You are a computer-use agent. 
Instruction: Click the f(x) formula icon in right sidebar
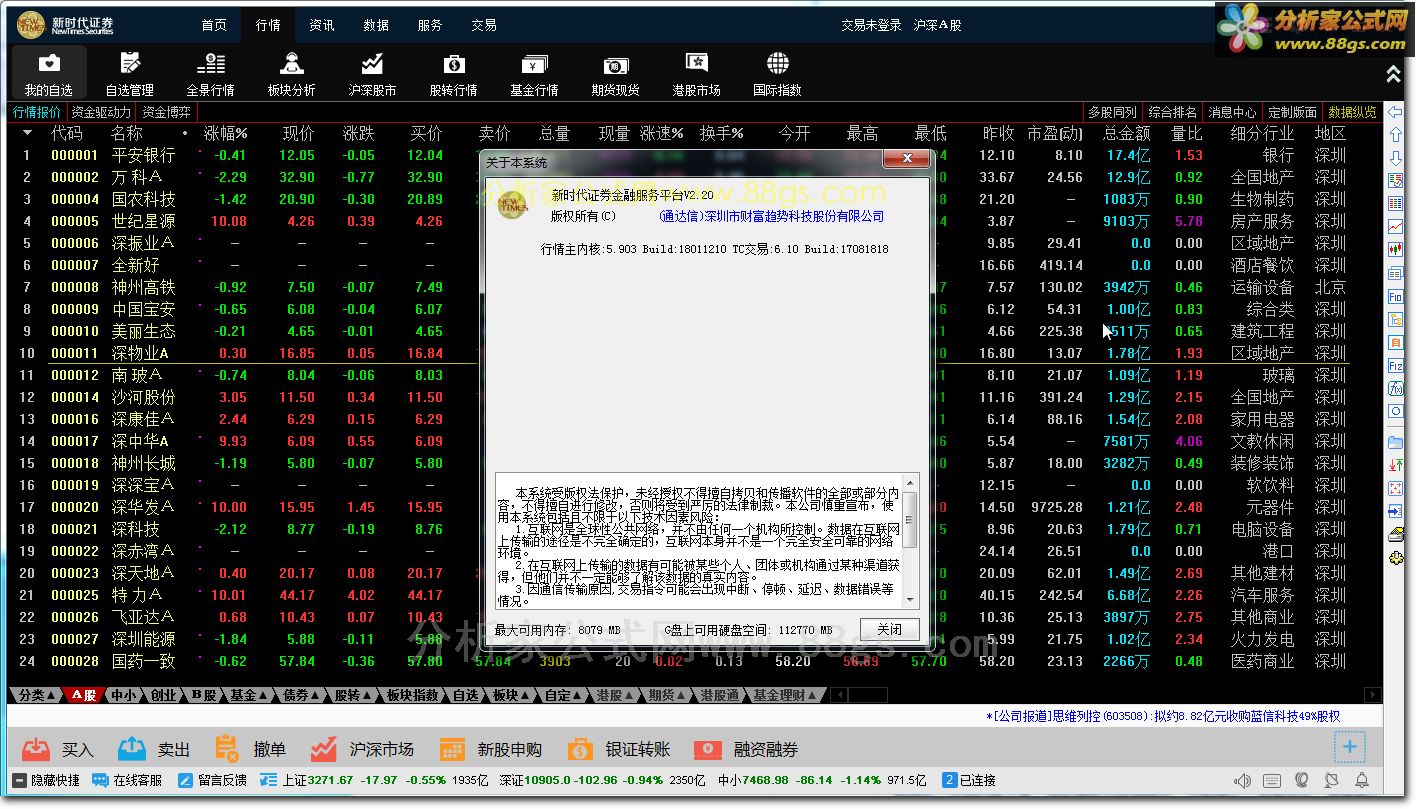(x=1396, y=388)
